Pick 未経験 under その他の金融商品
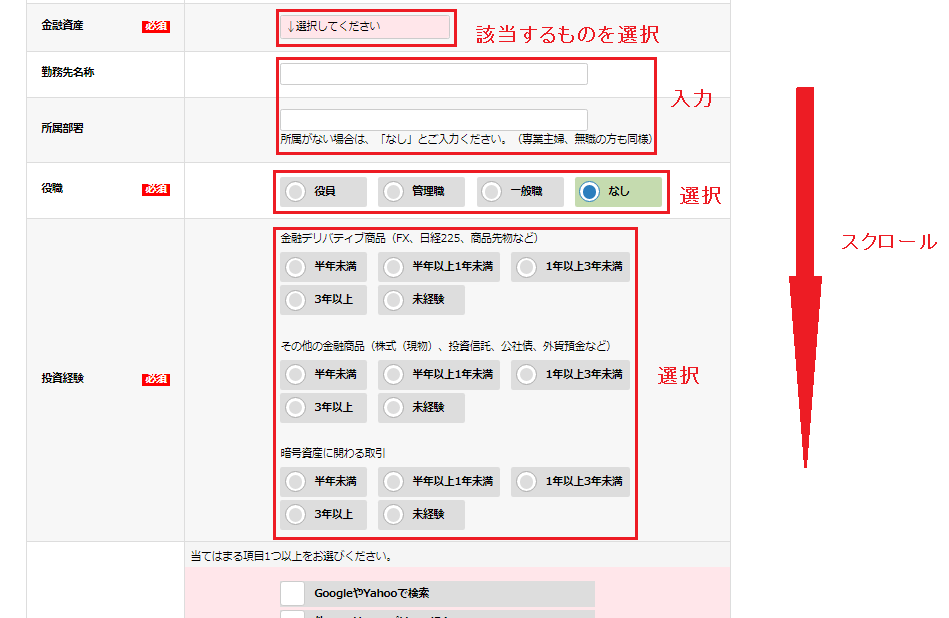 [x=394, y=408]
